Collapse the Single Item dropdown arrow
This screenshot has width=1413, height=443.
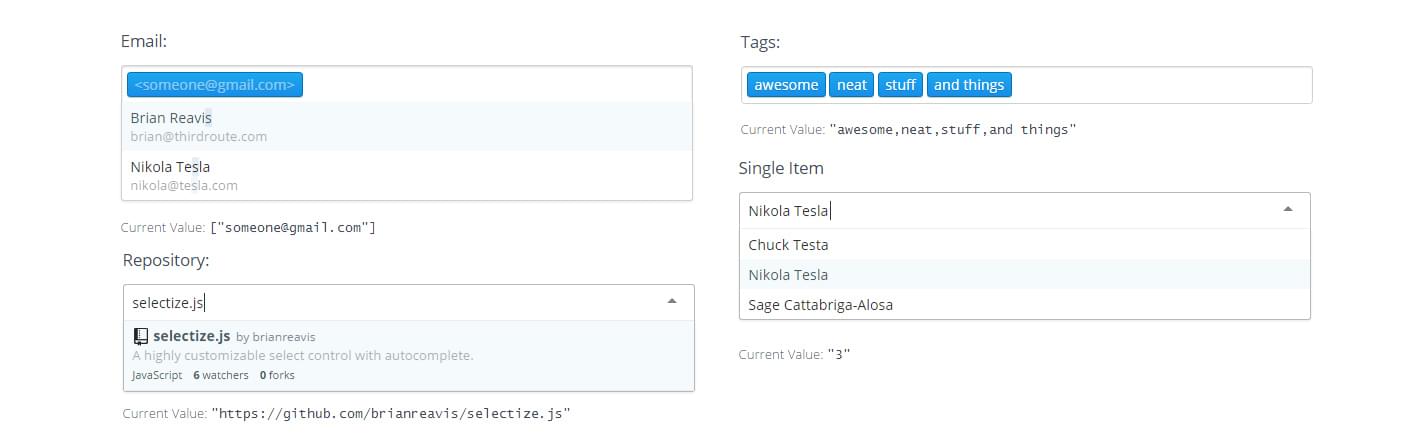click(x=1288, y=209)
